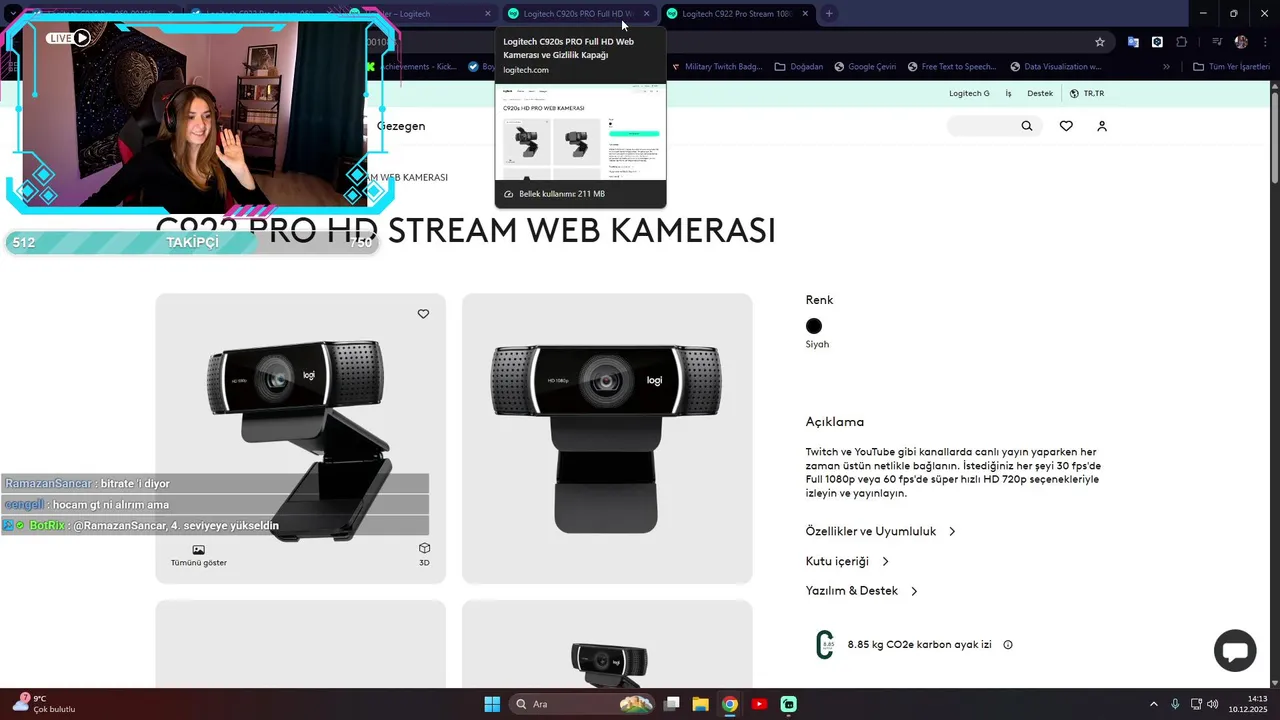1280x720 pixels.
Task: Open the weather widget showing 9°C
Action: (x=45, y=704)
